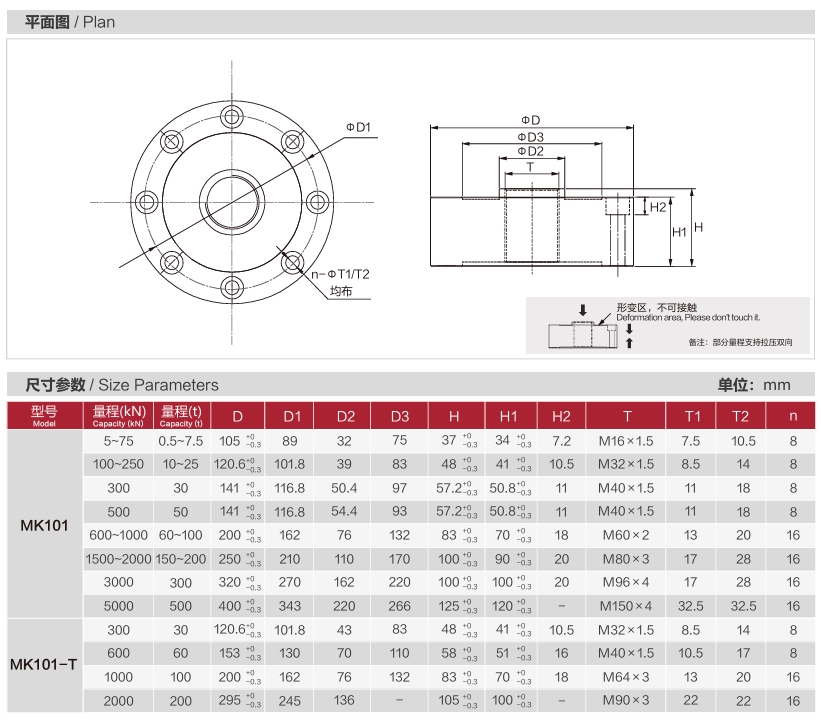Viewport: 821px width, 721px height.
Task: Click the T2 column header
Action: [x=740, y=416]
